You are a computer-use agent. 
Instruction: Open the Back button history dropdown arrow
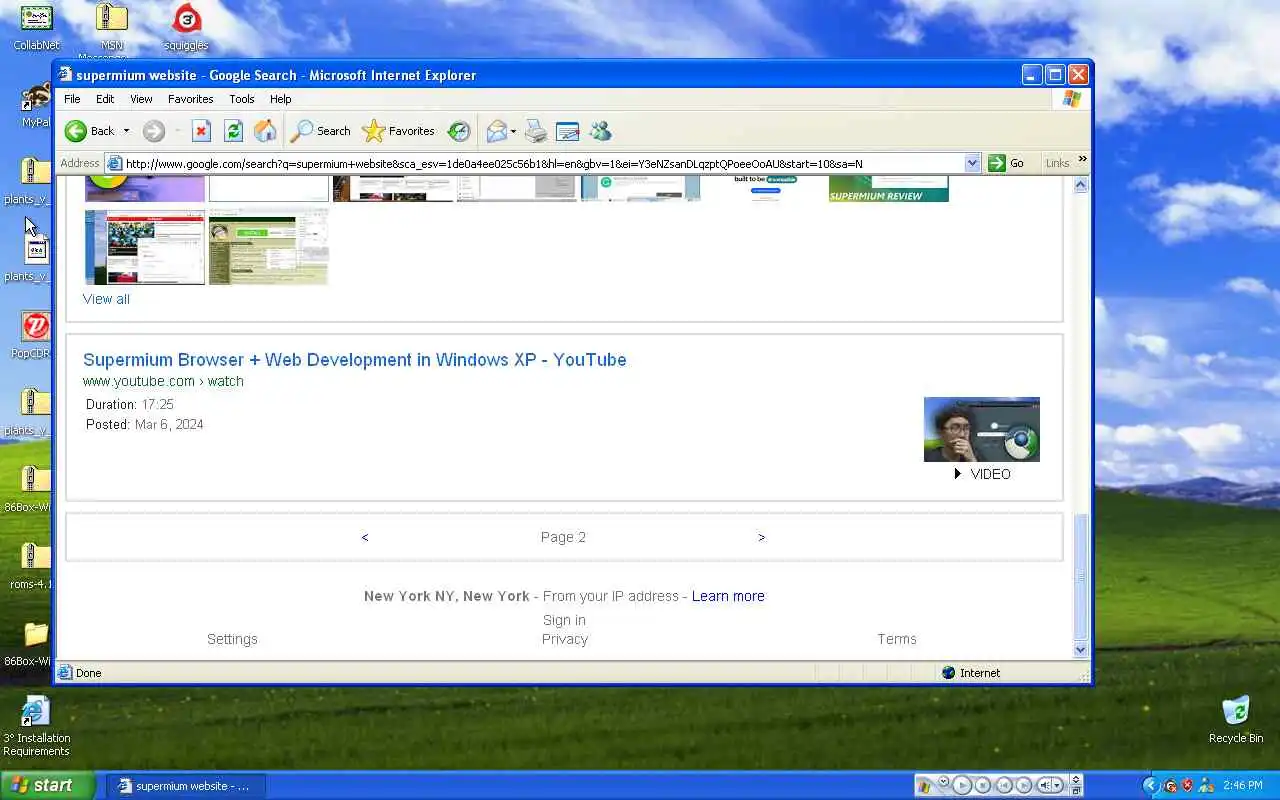click(x=126, y=131)
